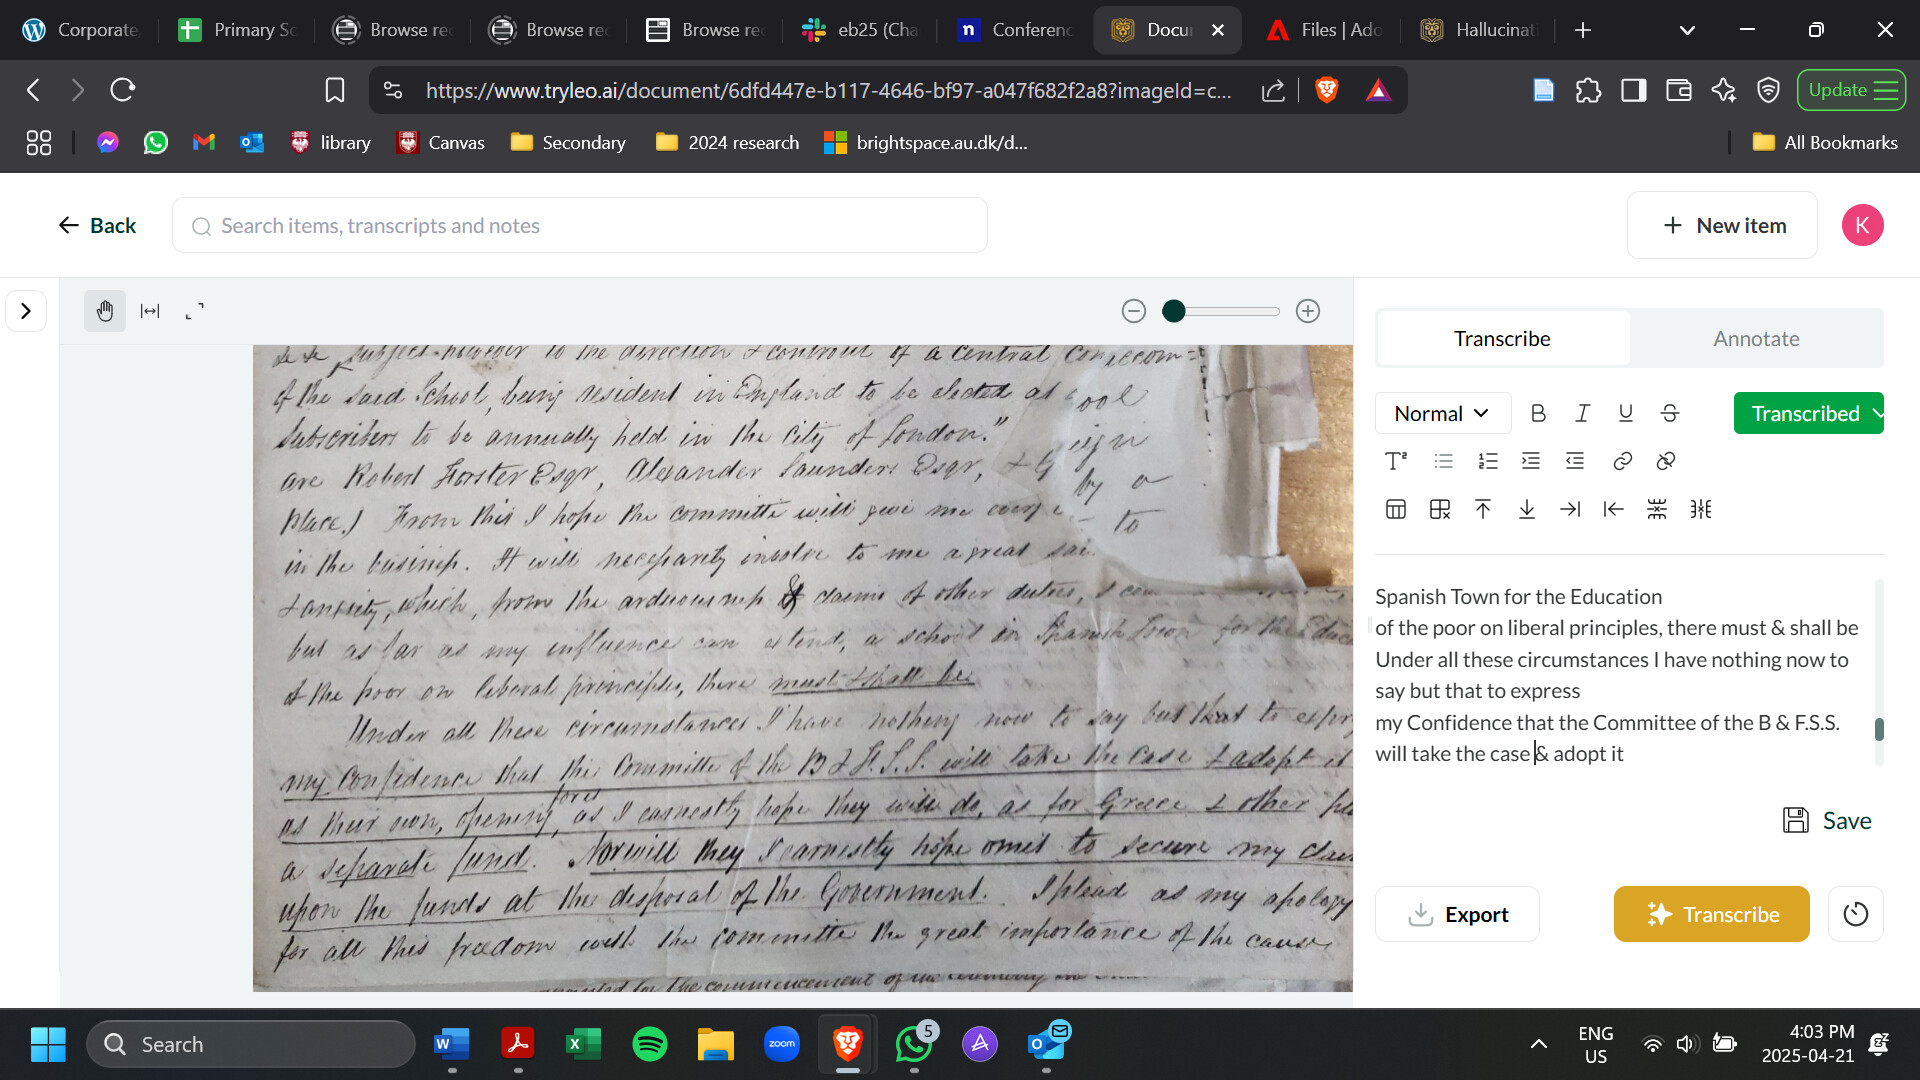Insert a table using the table icon
Screen dimensions: 1920x1080
coord(1396,509)
